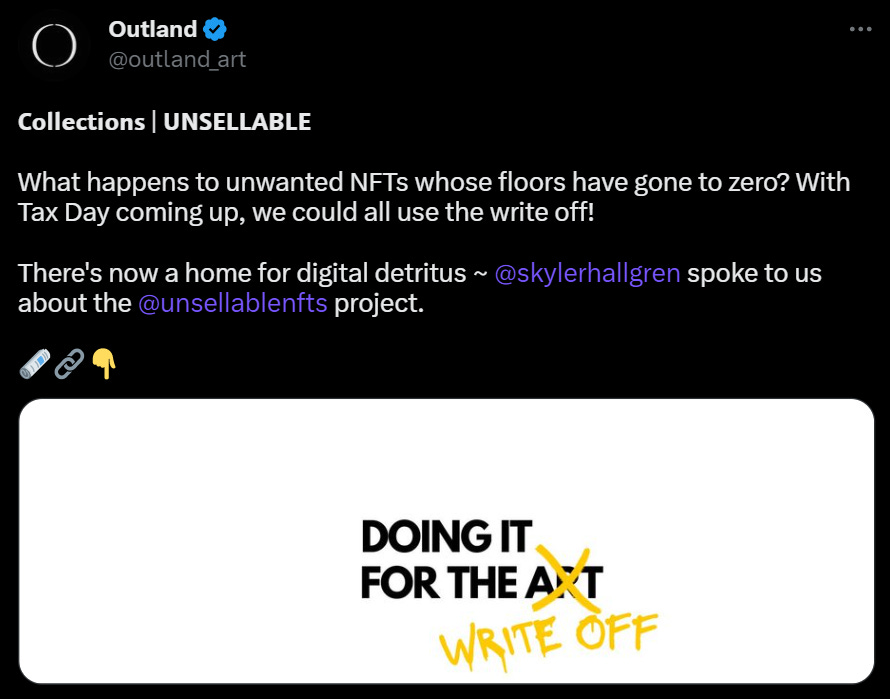Click the Tax Day write off sentence

click(305, 213)
